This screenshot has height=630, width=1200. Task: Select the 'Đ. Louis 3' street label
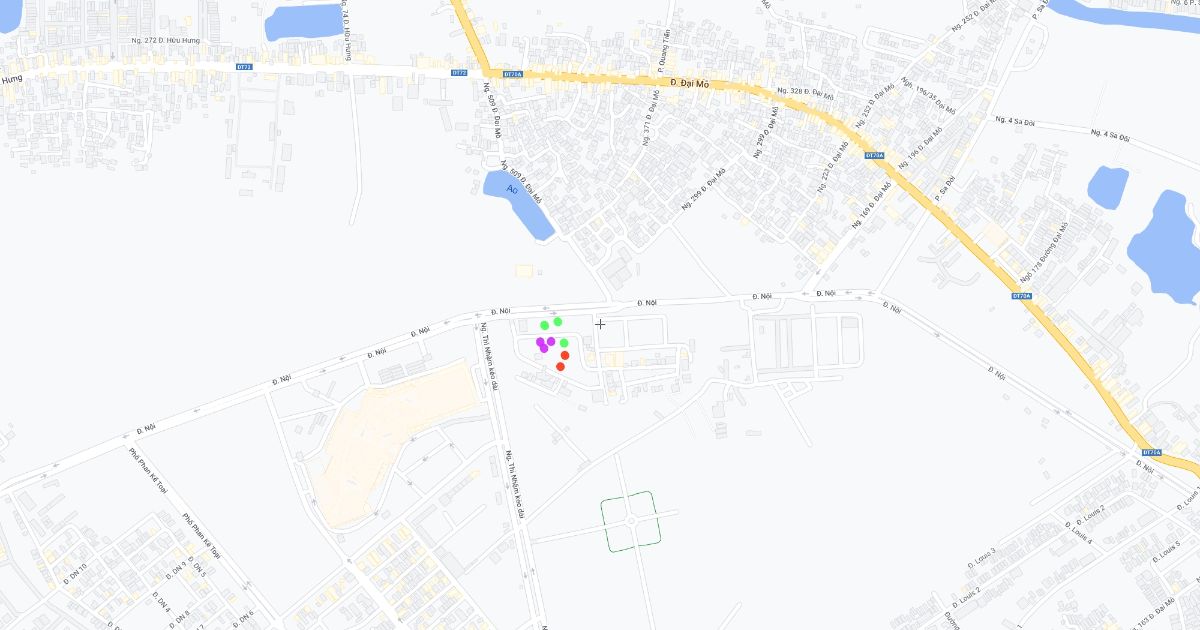(982, 559)
